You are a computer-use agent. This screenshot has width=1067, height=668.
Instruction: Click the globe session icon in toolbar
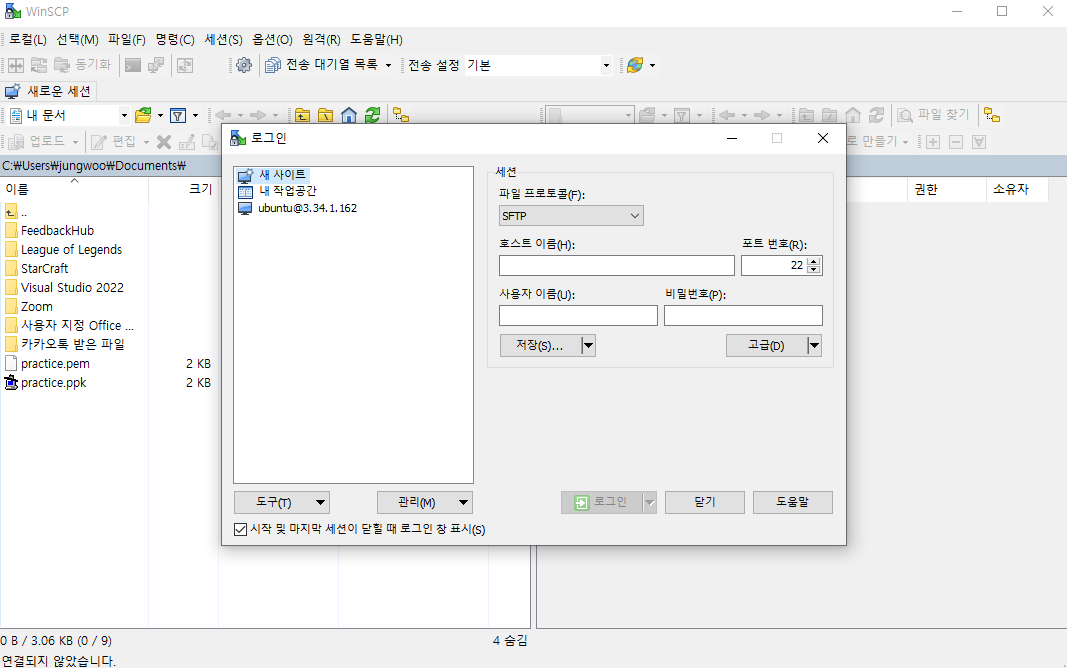click(x=635, y=65)
